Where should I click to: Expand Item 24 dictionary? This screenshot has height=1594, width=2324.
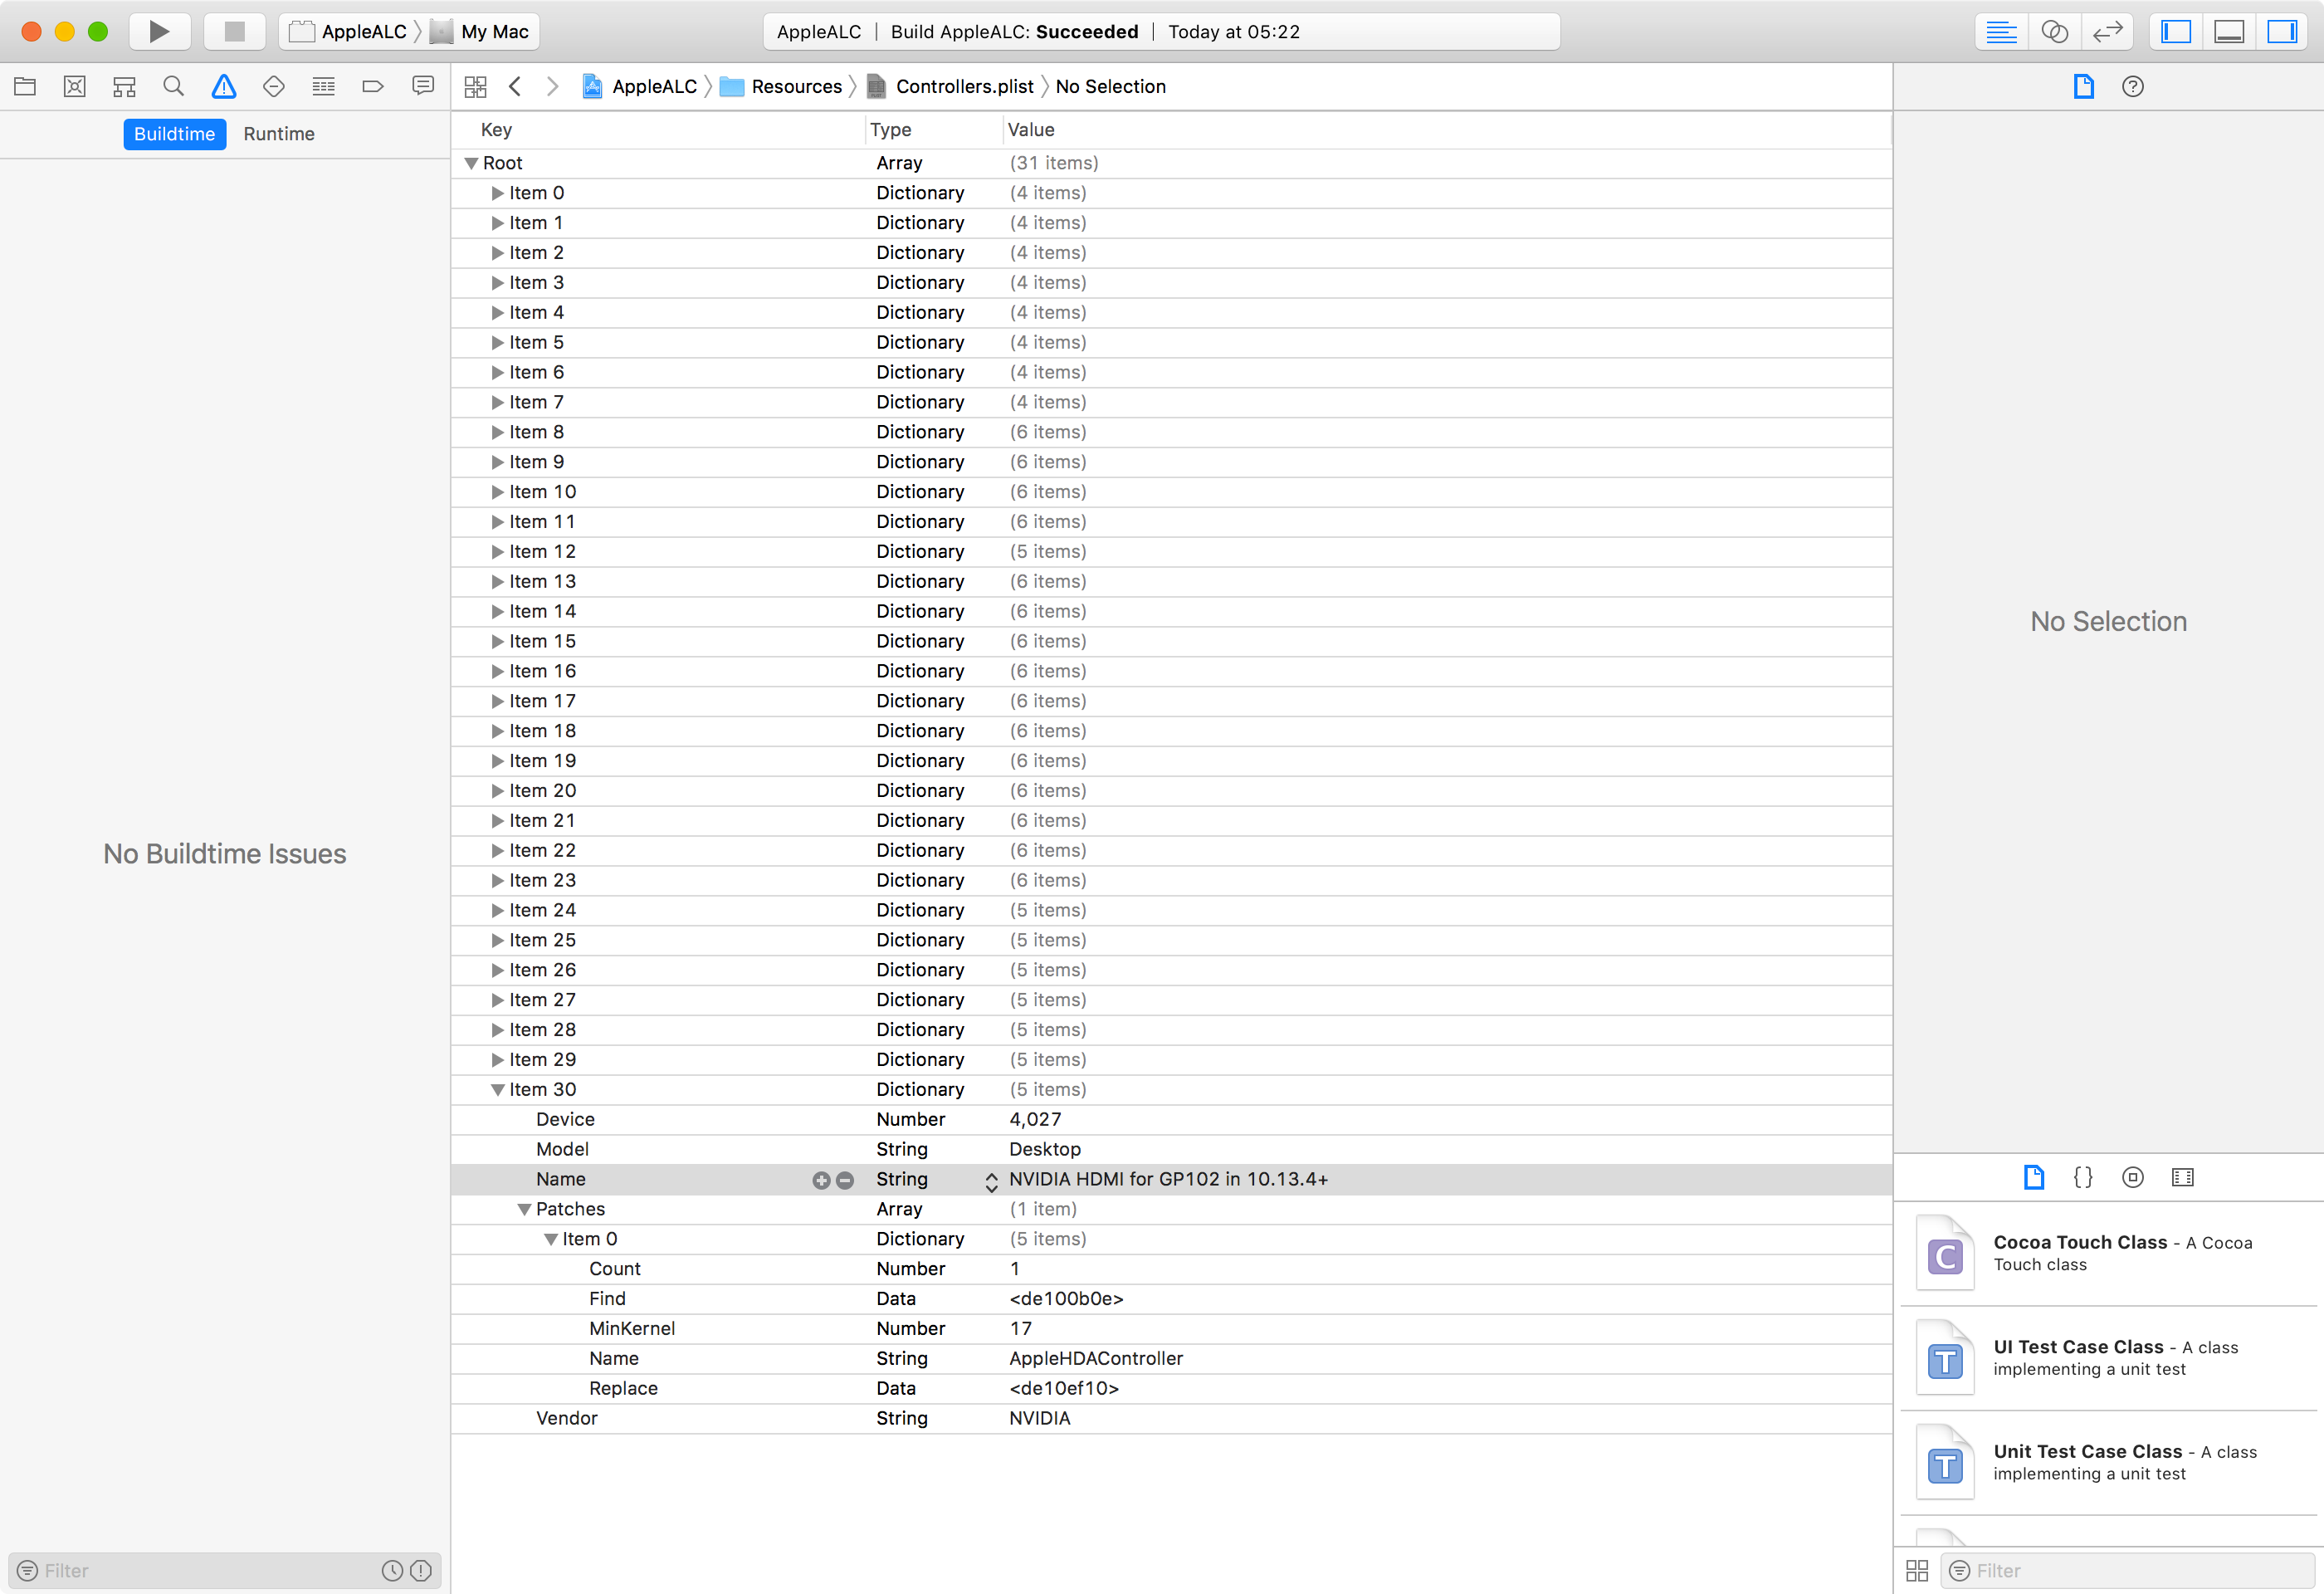click(x=497, y=910)
